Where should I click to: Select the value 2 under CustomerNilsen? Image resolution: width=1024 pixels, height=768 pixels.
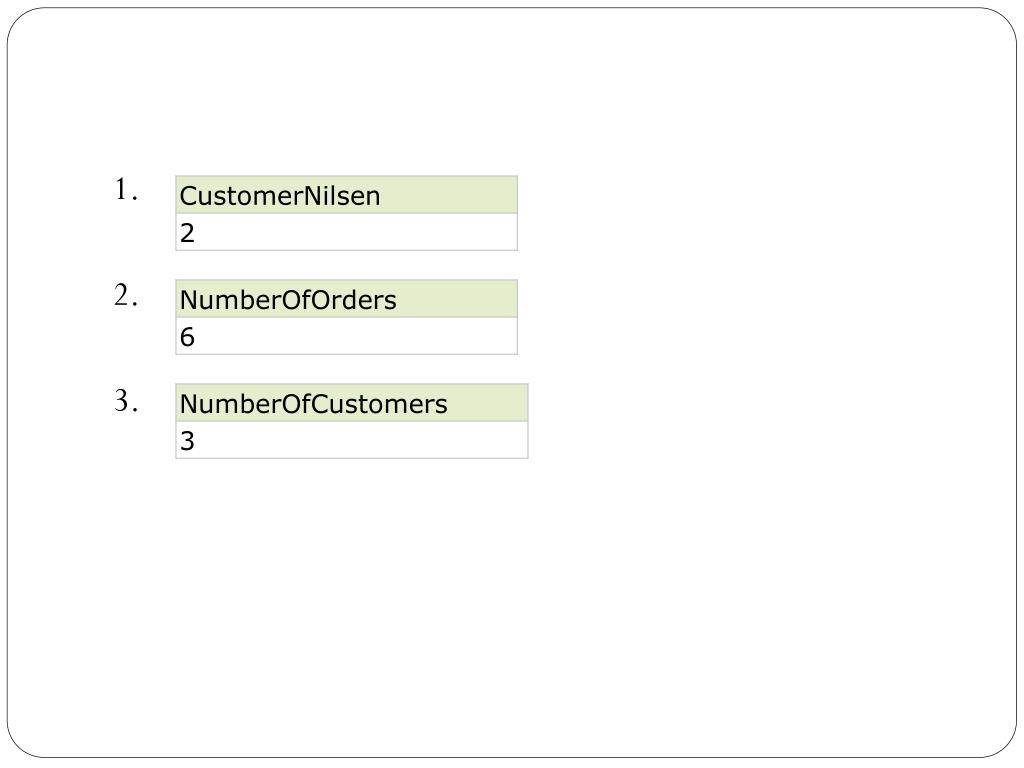click(x=187, y=233)
